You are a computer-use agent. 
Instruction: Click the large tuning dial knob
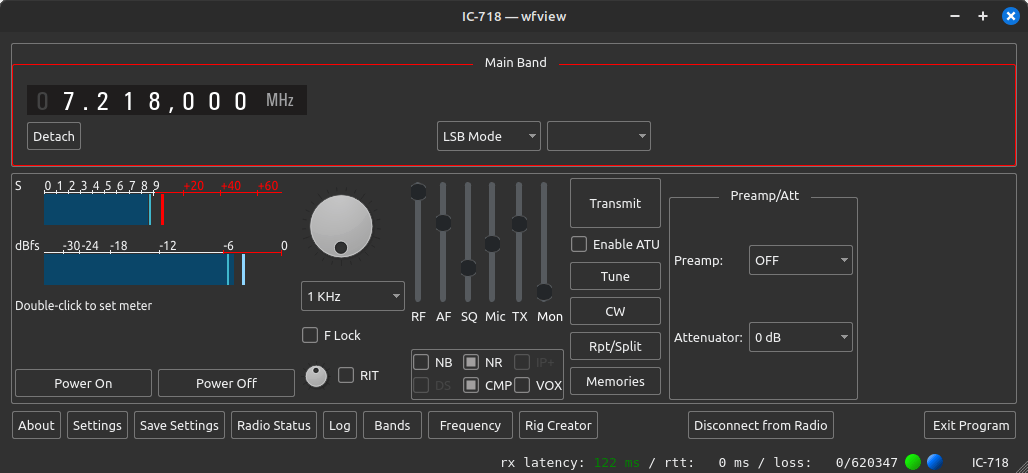(341, 227)
